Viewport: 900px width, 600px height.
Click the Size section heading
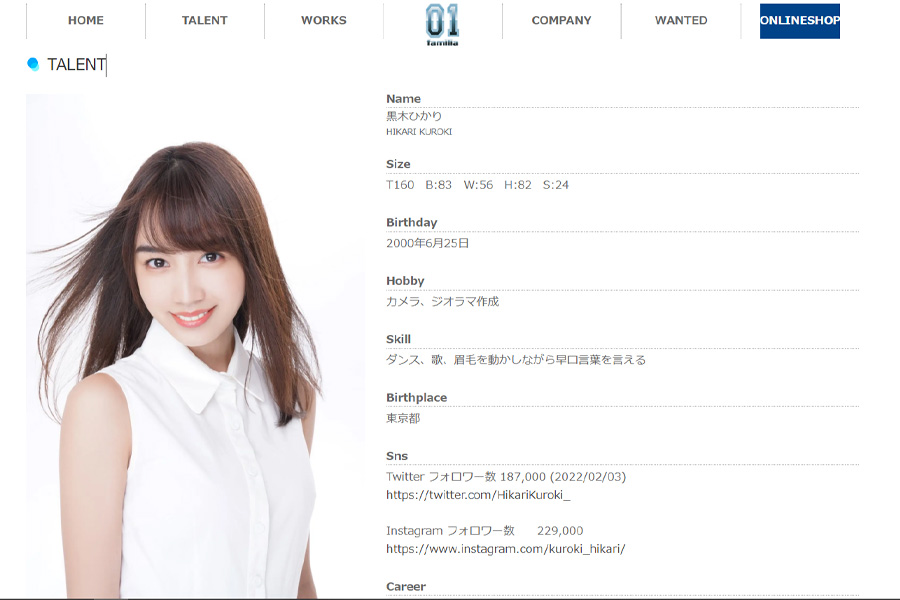[x=399, y=163]
